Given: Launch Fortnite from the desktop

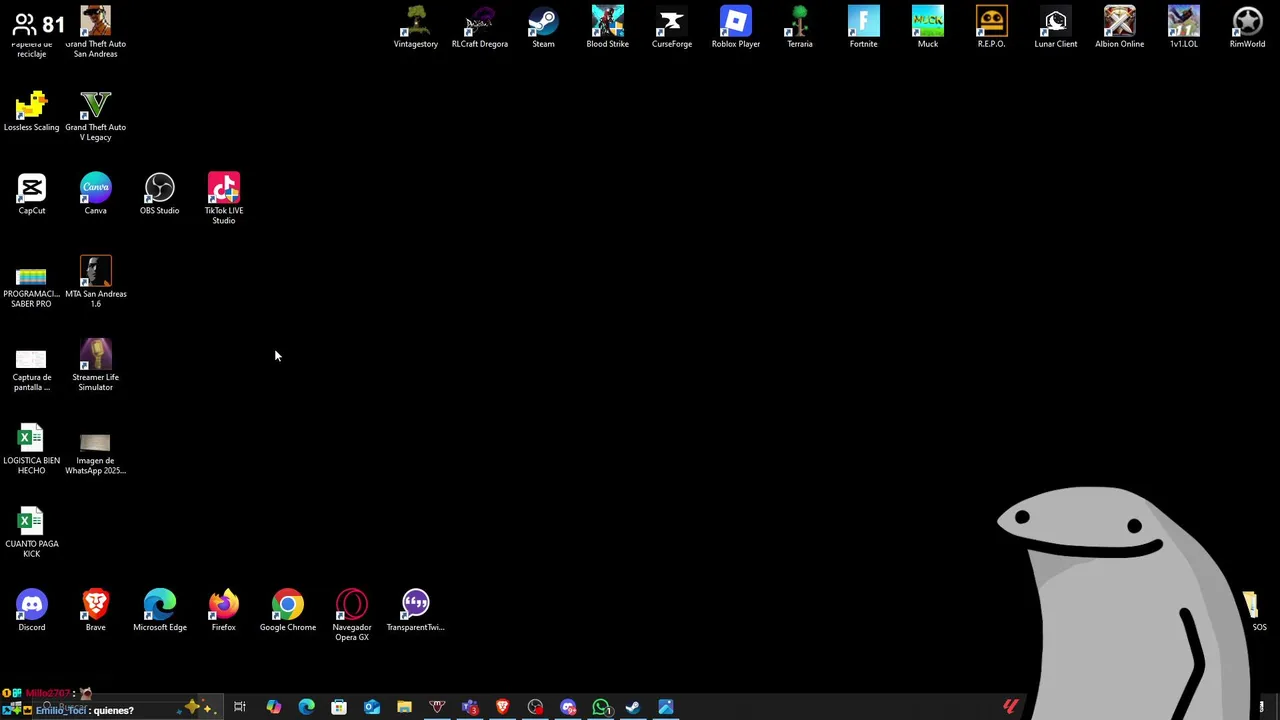Looking at the screenshot, I should click(863, 27).
